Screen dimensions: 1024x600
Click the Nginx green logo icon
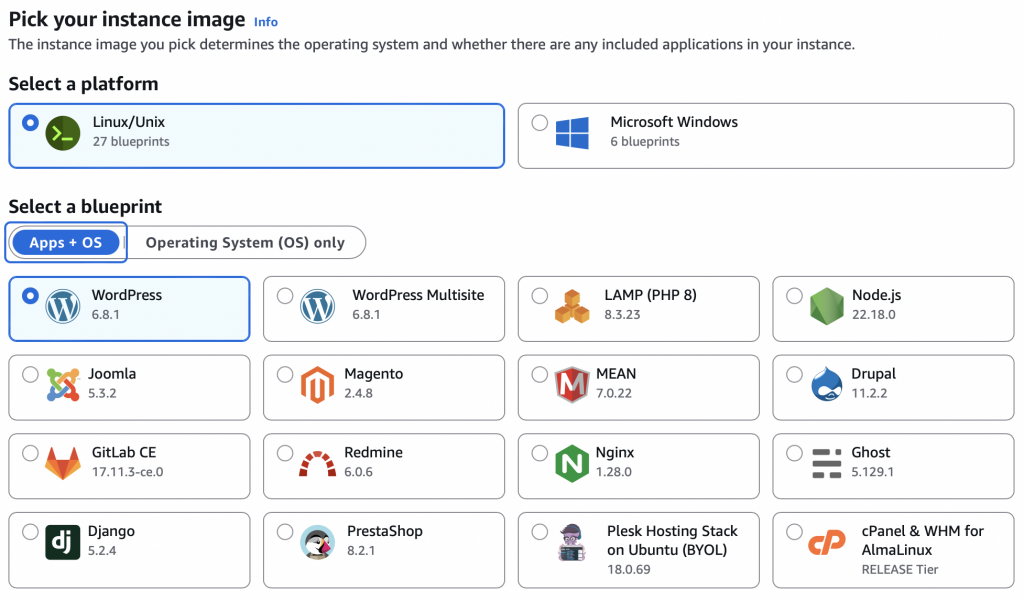tap(571, 464)
